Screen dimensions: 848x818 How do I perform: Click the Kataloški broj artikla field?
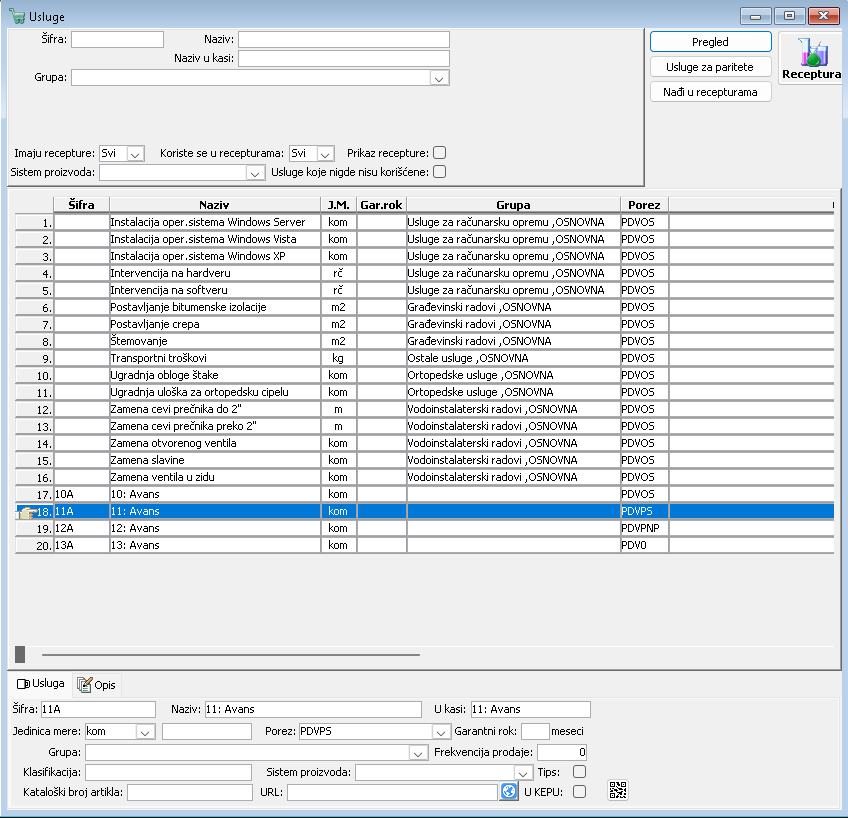click(x=190, y=792)
